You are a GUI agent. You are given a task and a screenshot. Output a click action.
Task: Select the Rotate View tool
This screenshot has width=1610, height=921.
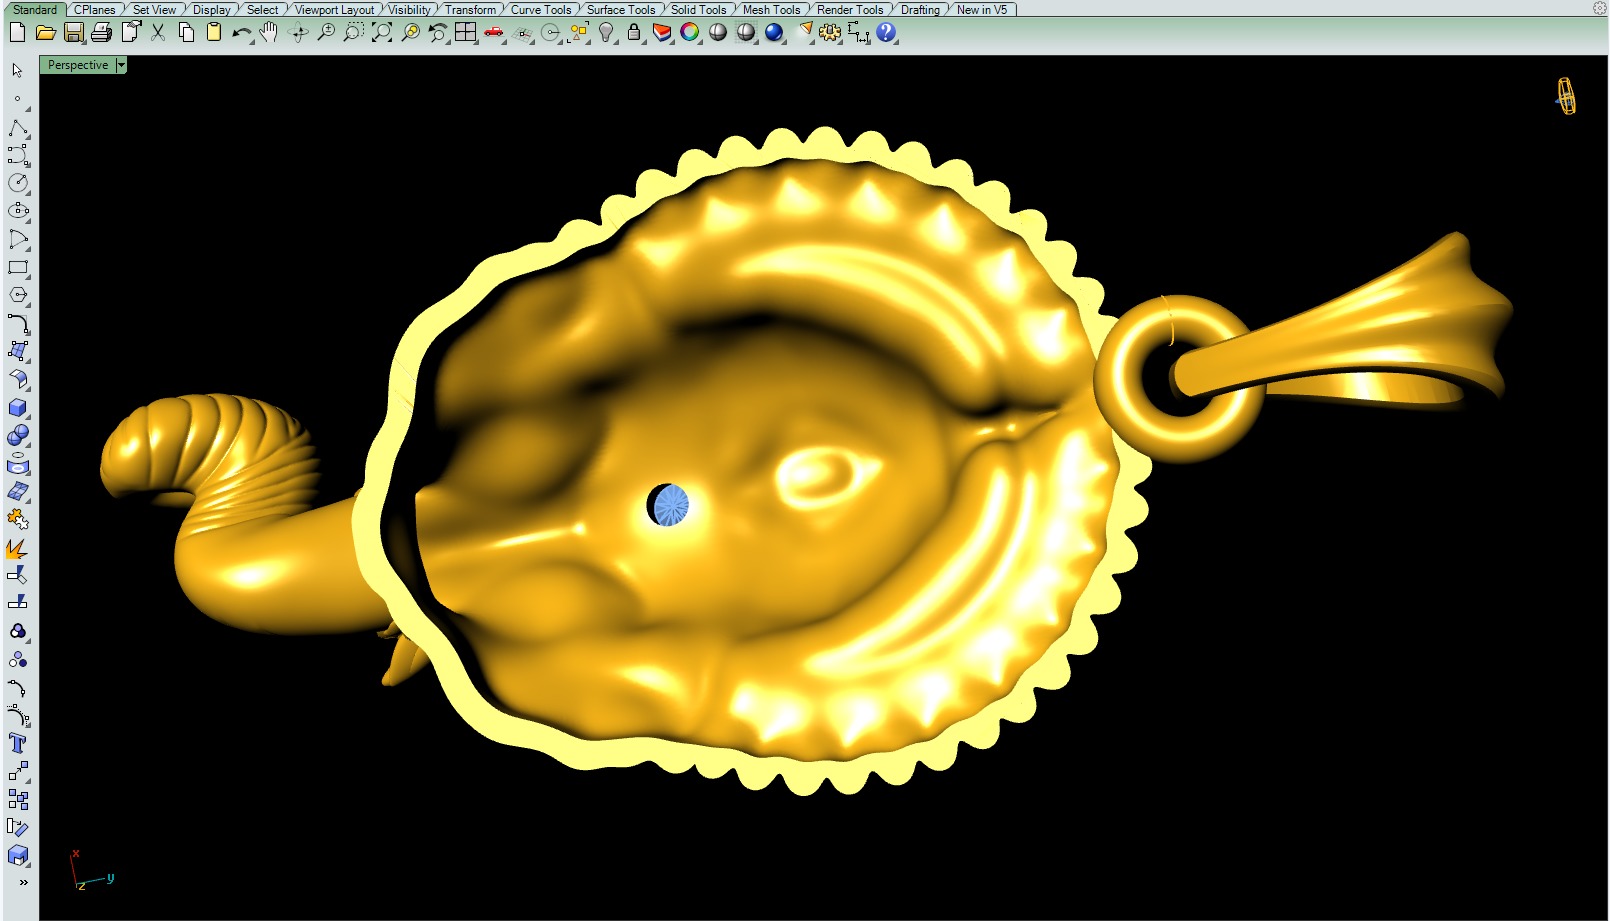coord(298,32)
